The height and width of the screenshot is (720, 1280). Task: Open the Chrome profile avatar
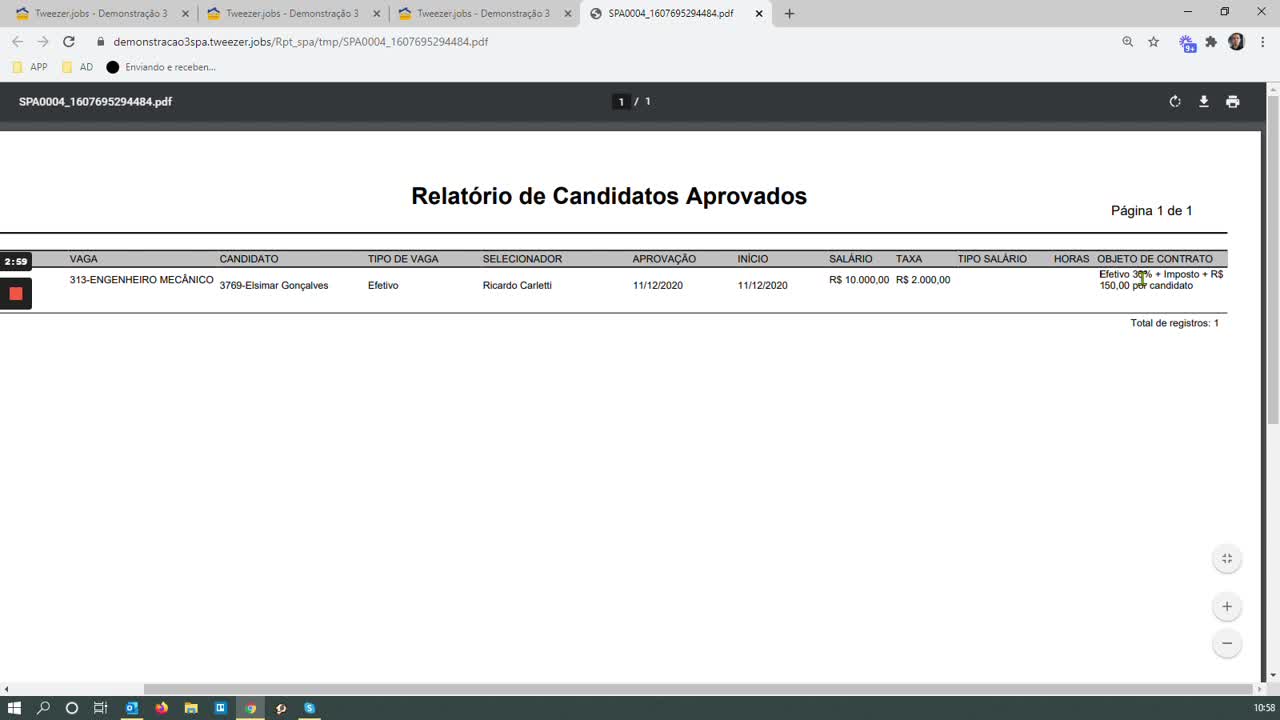[x=1236, y=42]
